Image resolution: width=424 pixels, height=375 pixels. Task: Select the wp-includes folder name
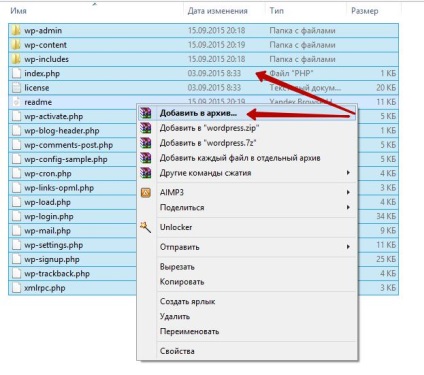tap(46, 59)
